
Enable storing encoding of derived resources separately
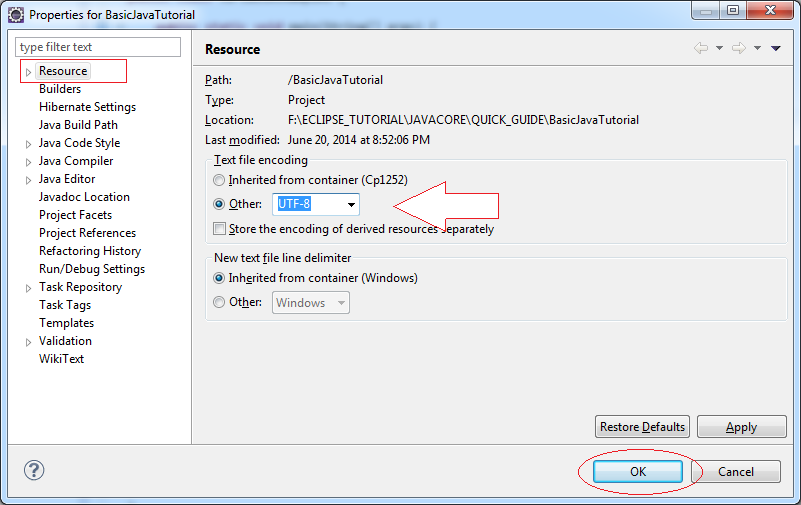(219, 229)
